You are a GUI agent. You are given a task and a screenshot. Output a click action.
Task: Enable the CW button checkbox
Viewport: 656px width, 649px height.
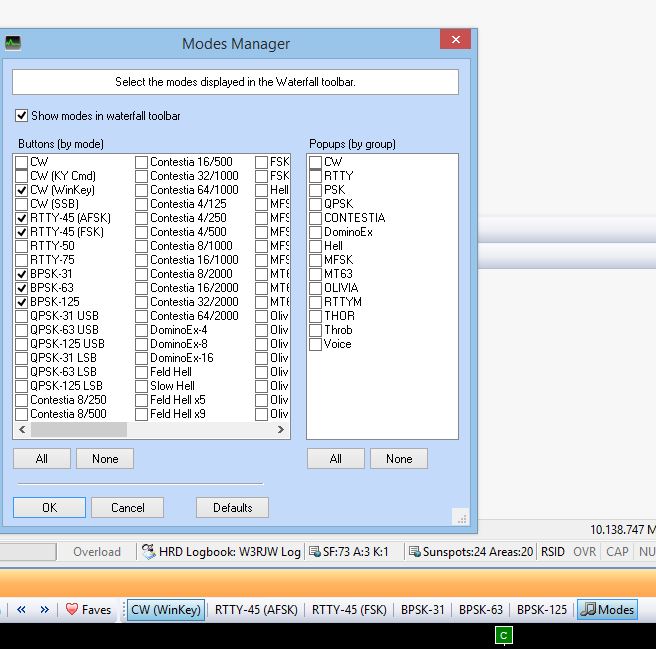21,162
